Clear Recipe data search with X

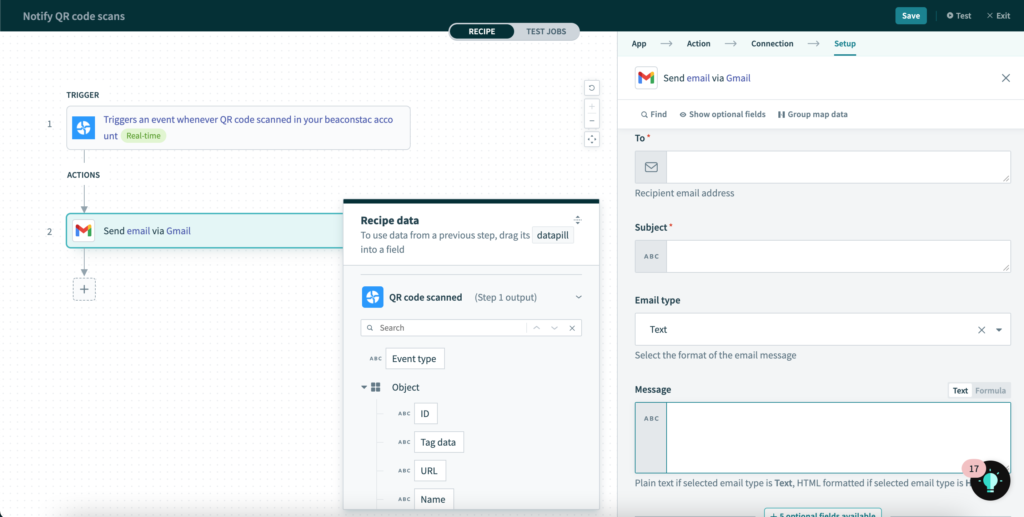(572, 328)
